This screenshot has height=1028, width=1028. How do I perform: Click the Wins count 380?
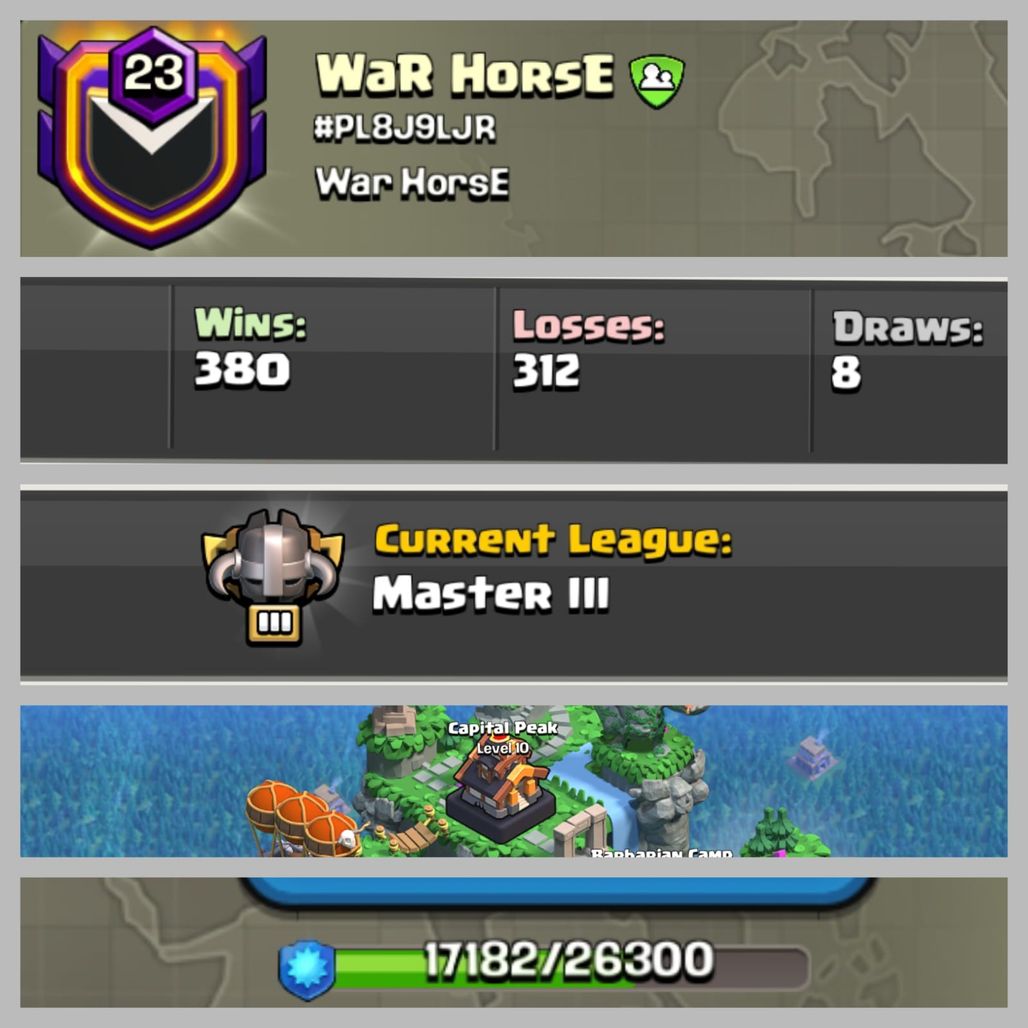pyautogui.click(x=242, y=369)
